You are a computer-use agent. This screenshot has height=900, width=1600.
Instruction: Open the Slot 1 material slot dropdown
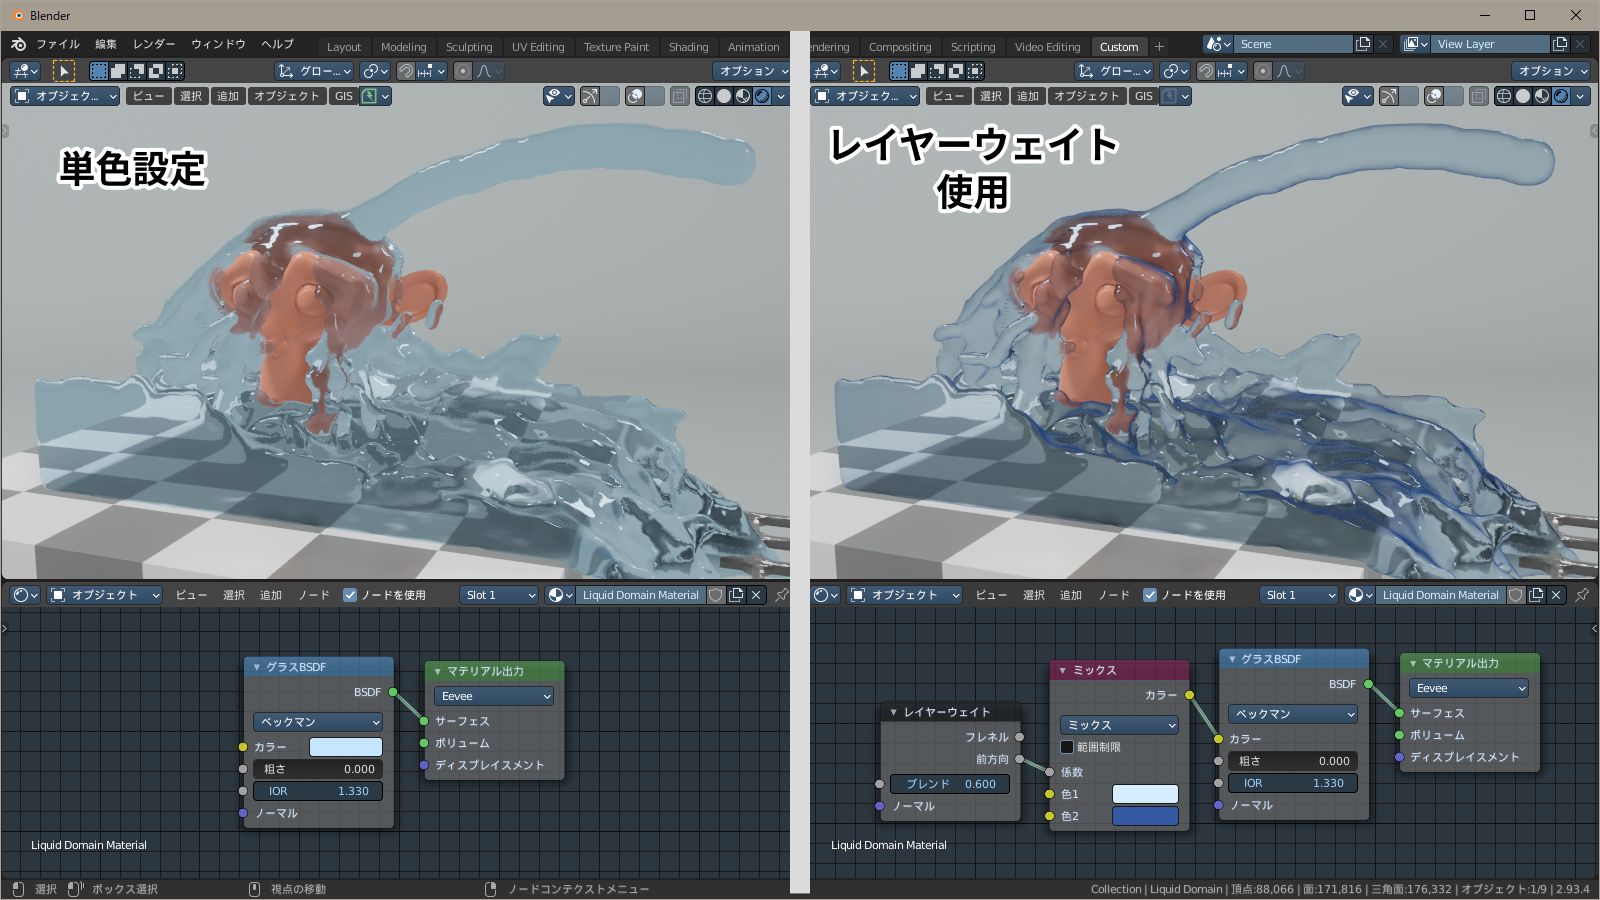point(497,594)
